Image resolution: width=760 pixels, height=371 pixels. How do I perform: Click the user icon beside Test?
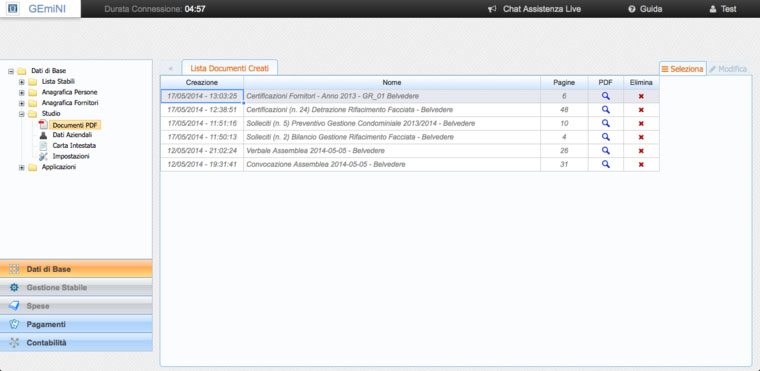point(712,9)
